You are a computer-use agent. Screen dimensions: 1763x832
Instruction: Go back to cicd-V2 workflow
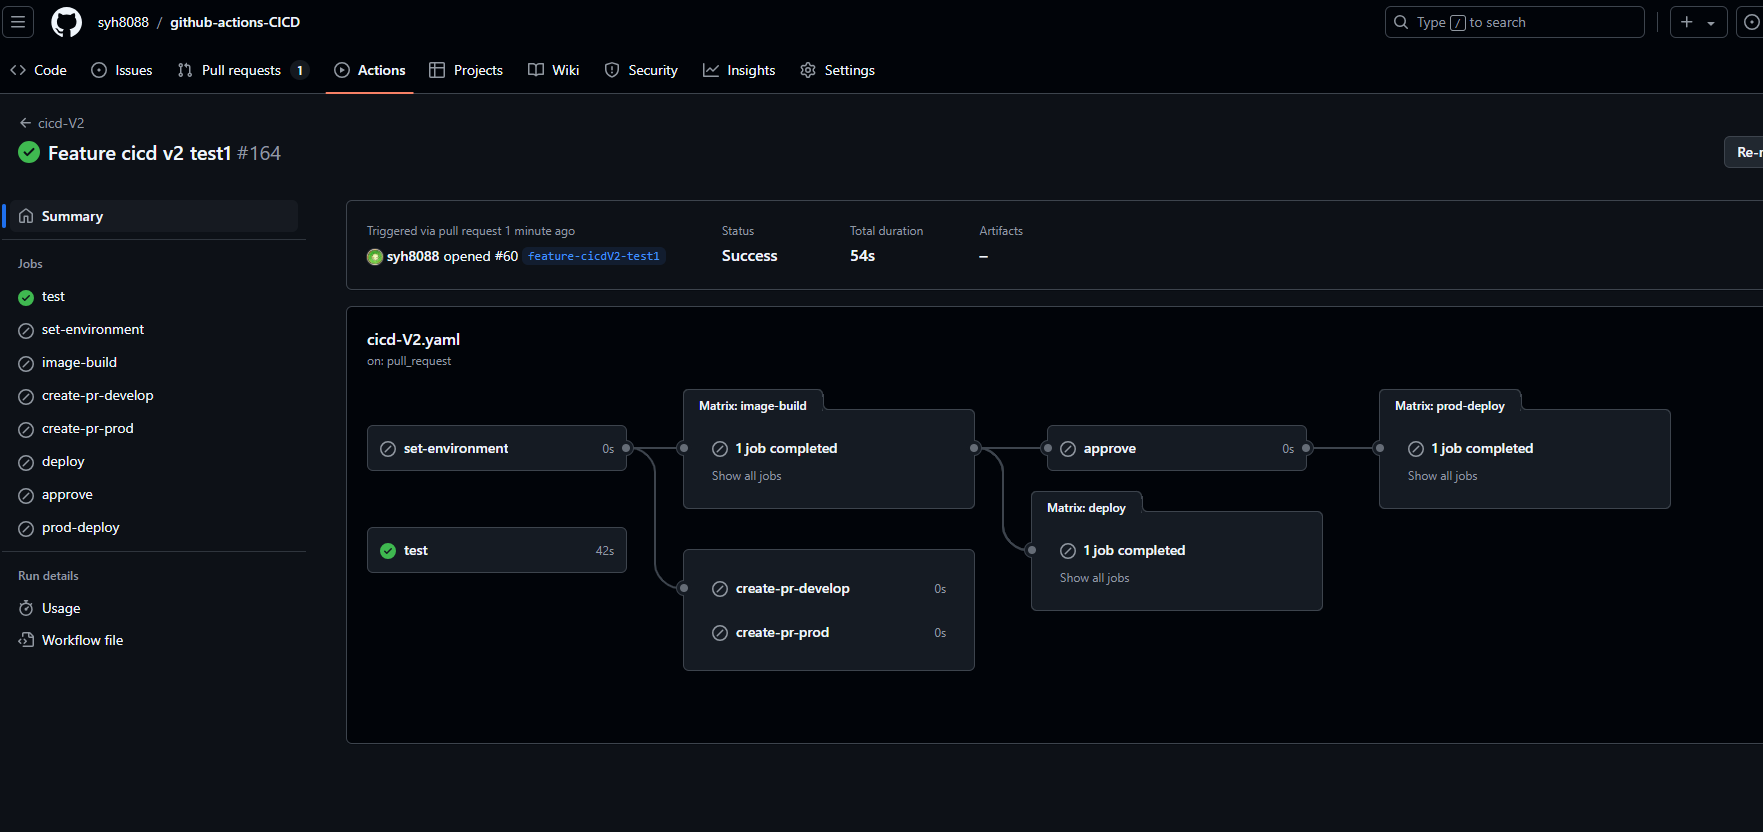[x=52, y=123]
